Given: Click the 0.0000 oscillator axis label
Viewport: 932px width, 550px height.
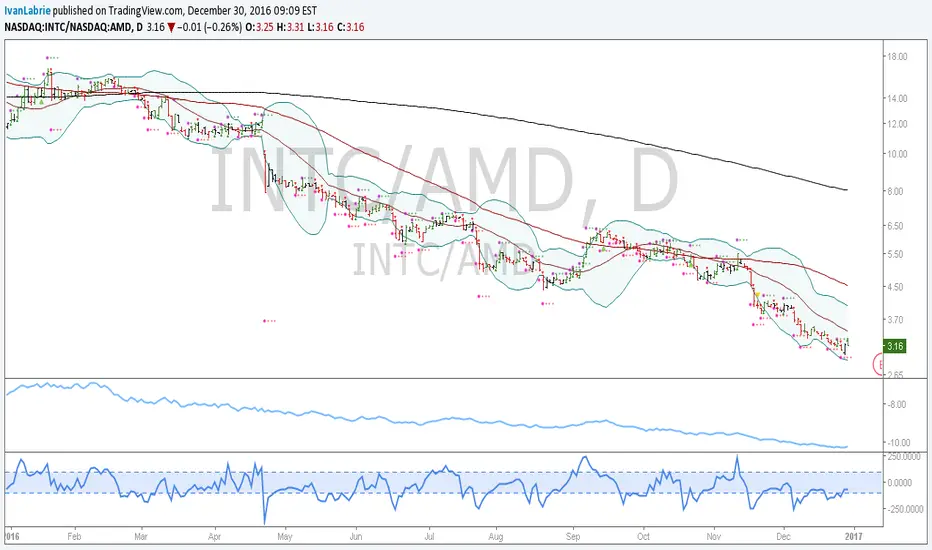Looking at the screenshot, I should pyautogui.click(x=899, y=483).
